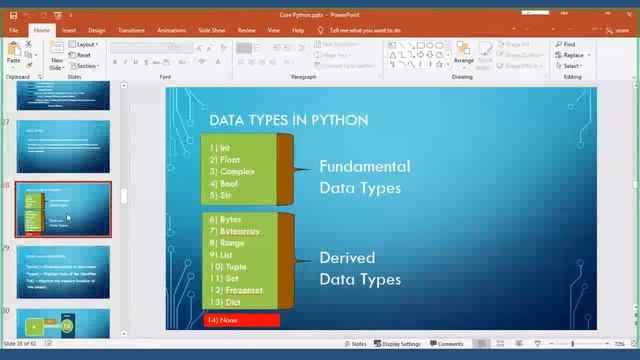Image resolution: width=640 pixels, height=360 pixels.
Task: Open the Review ribbon tab
Action: pos(247,31)
